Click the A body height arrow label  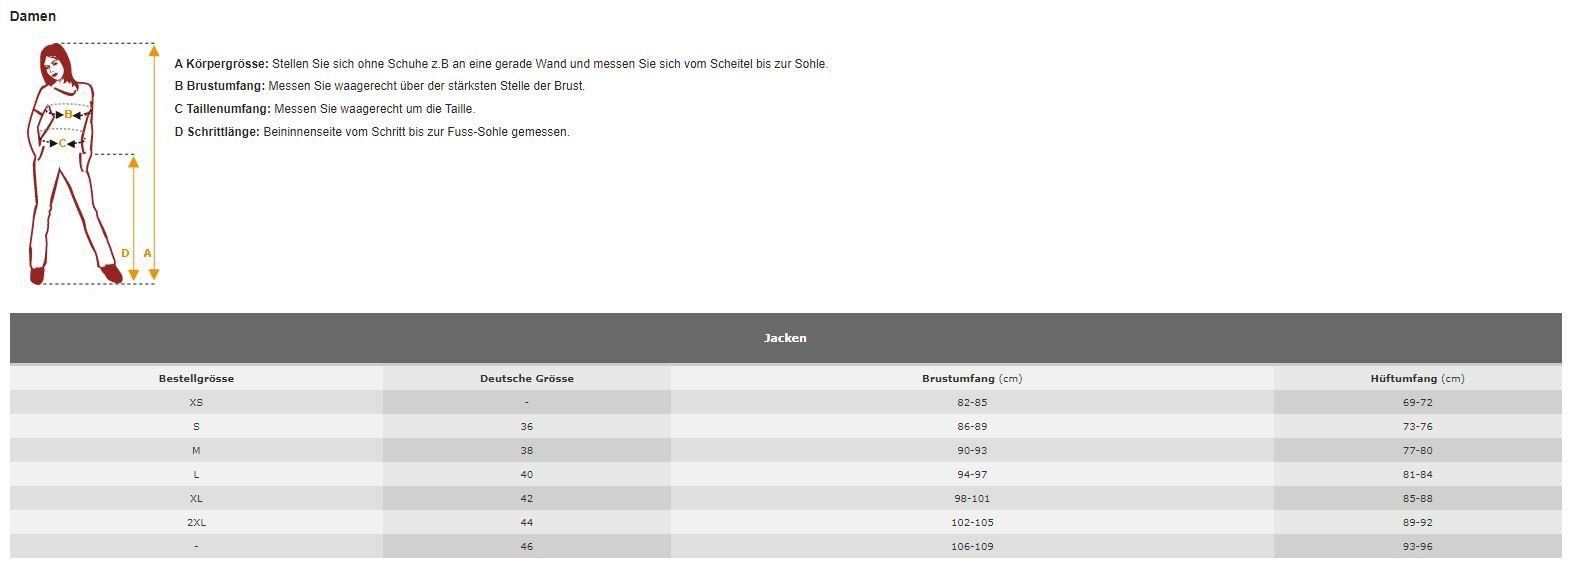147,253
